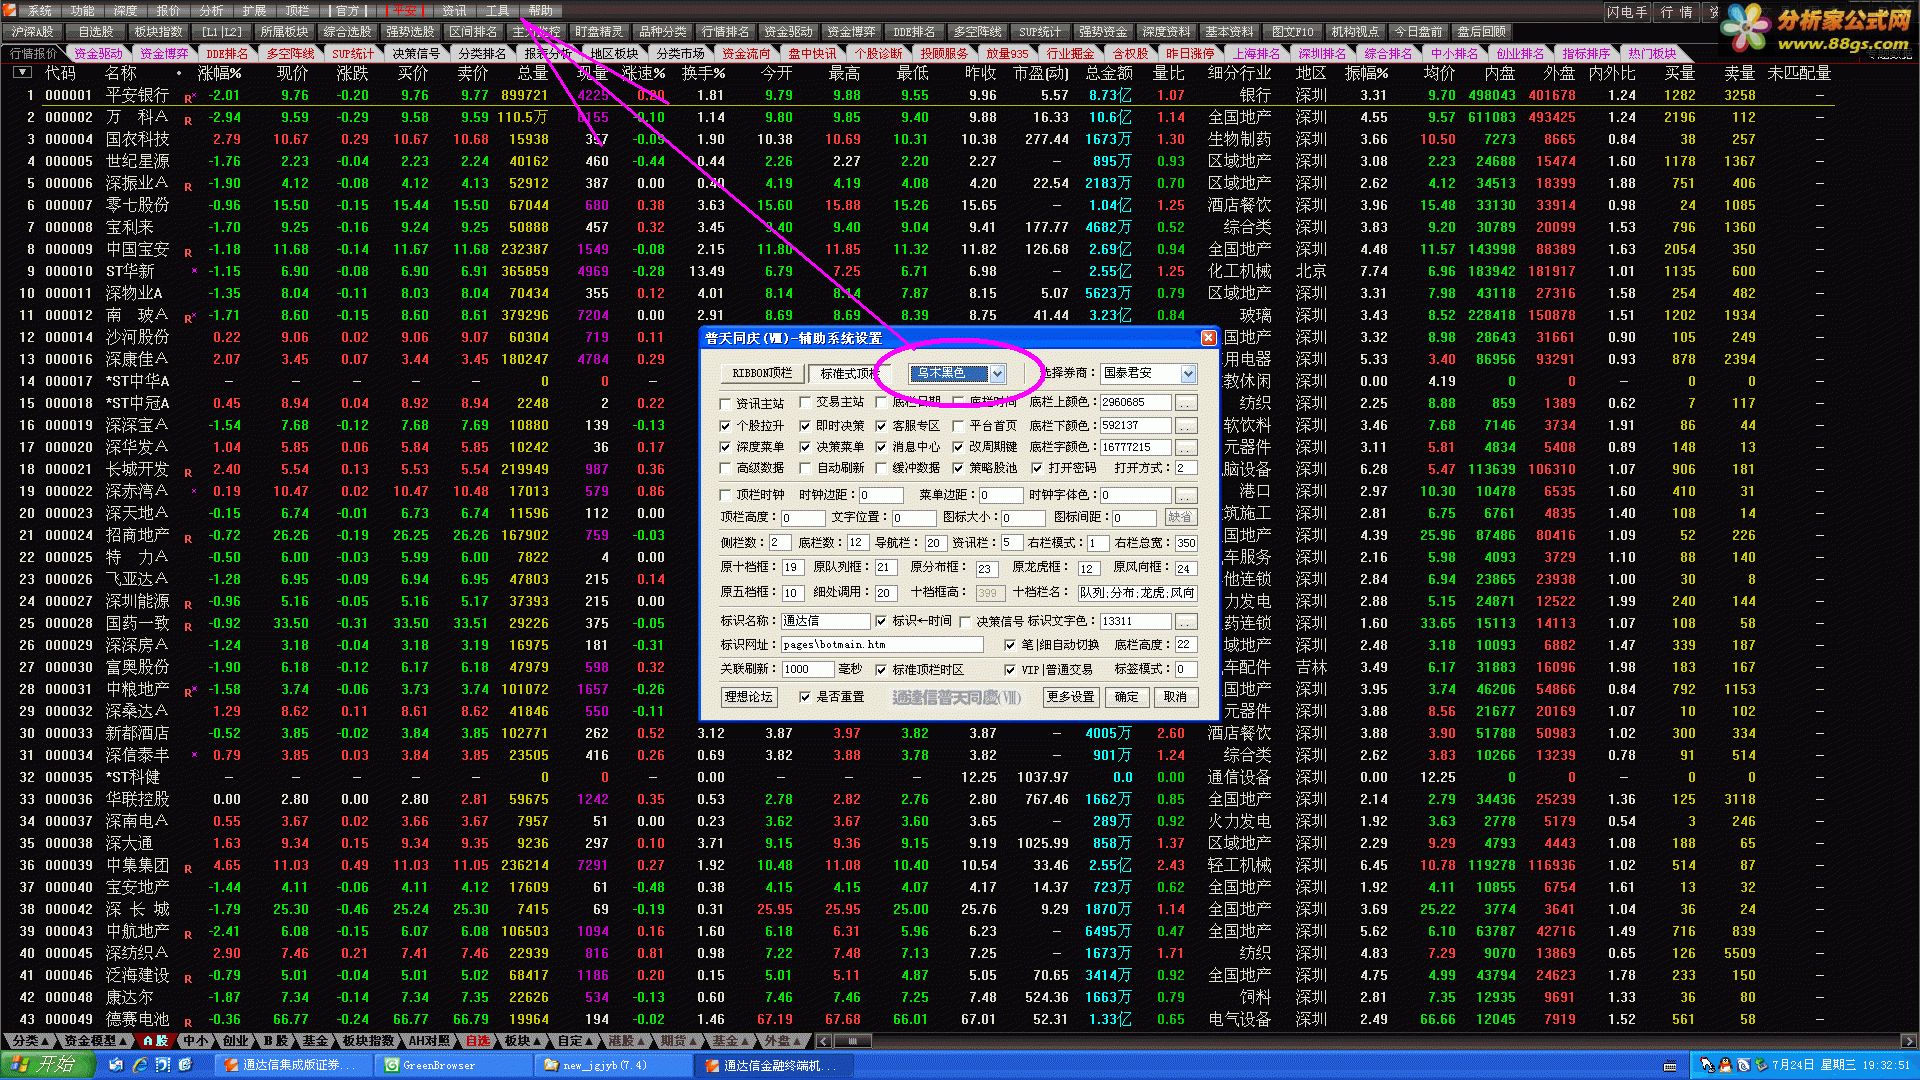Enable the 平台首页 checkbox
Screen dimensions: 1920x1080
coord(959,426)
